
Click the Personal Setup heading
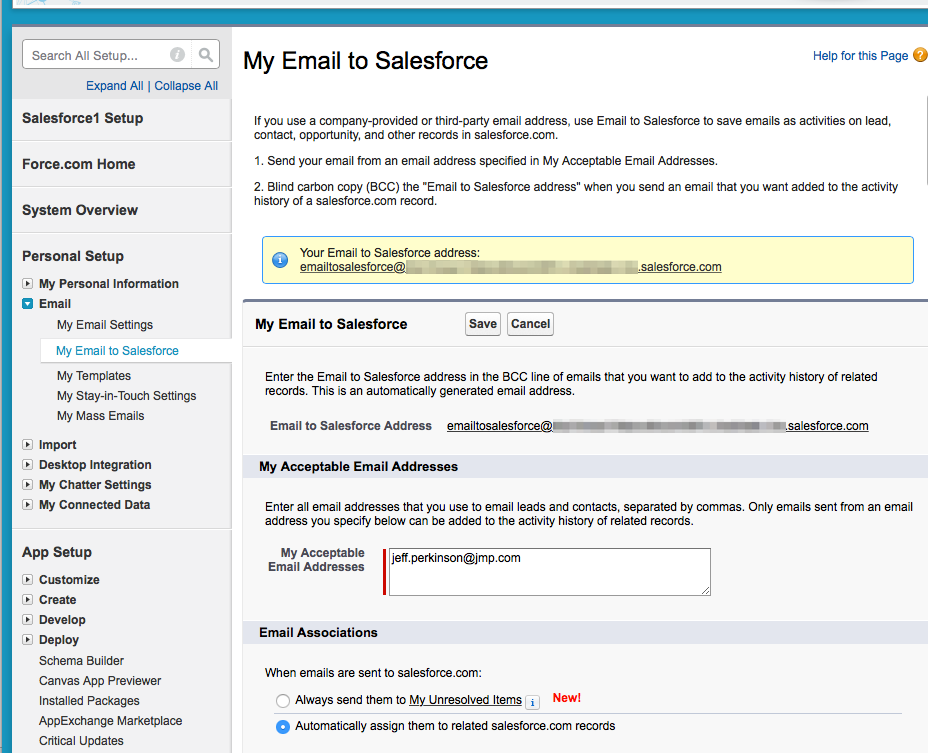[x=73, y=256]
